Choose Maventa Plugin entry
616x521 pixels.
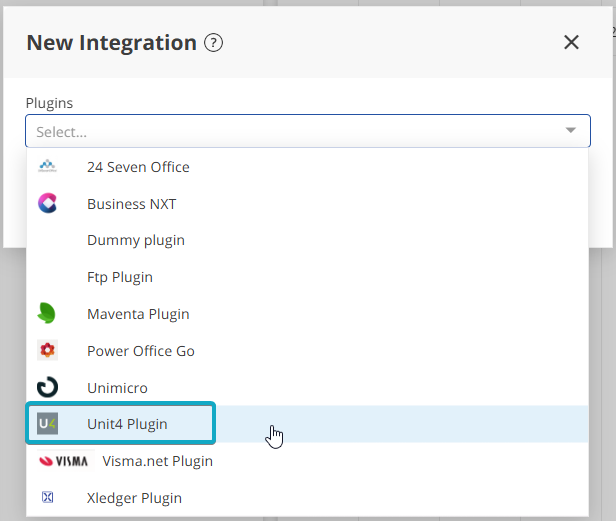(138, 314)
